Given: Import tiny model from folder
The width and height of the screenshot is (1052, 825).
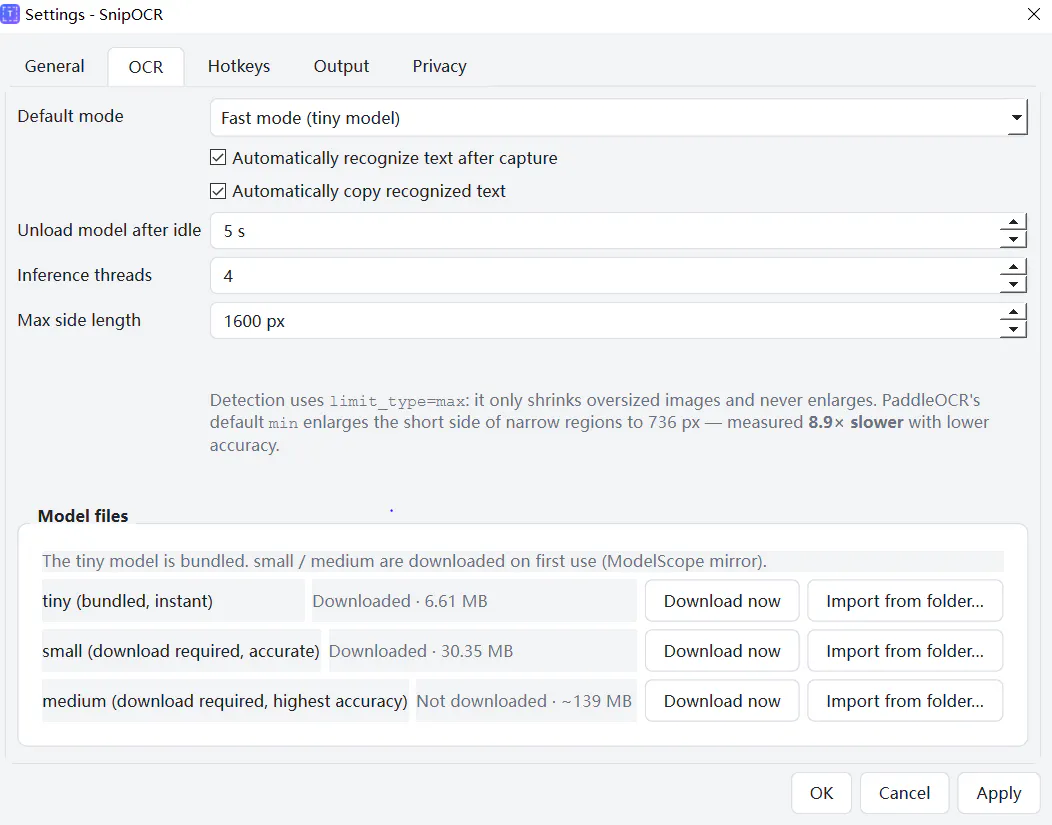Looking at the screenshot, I should [905, 601].
